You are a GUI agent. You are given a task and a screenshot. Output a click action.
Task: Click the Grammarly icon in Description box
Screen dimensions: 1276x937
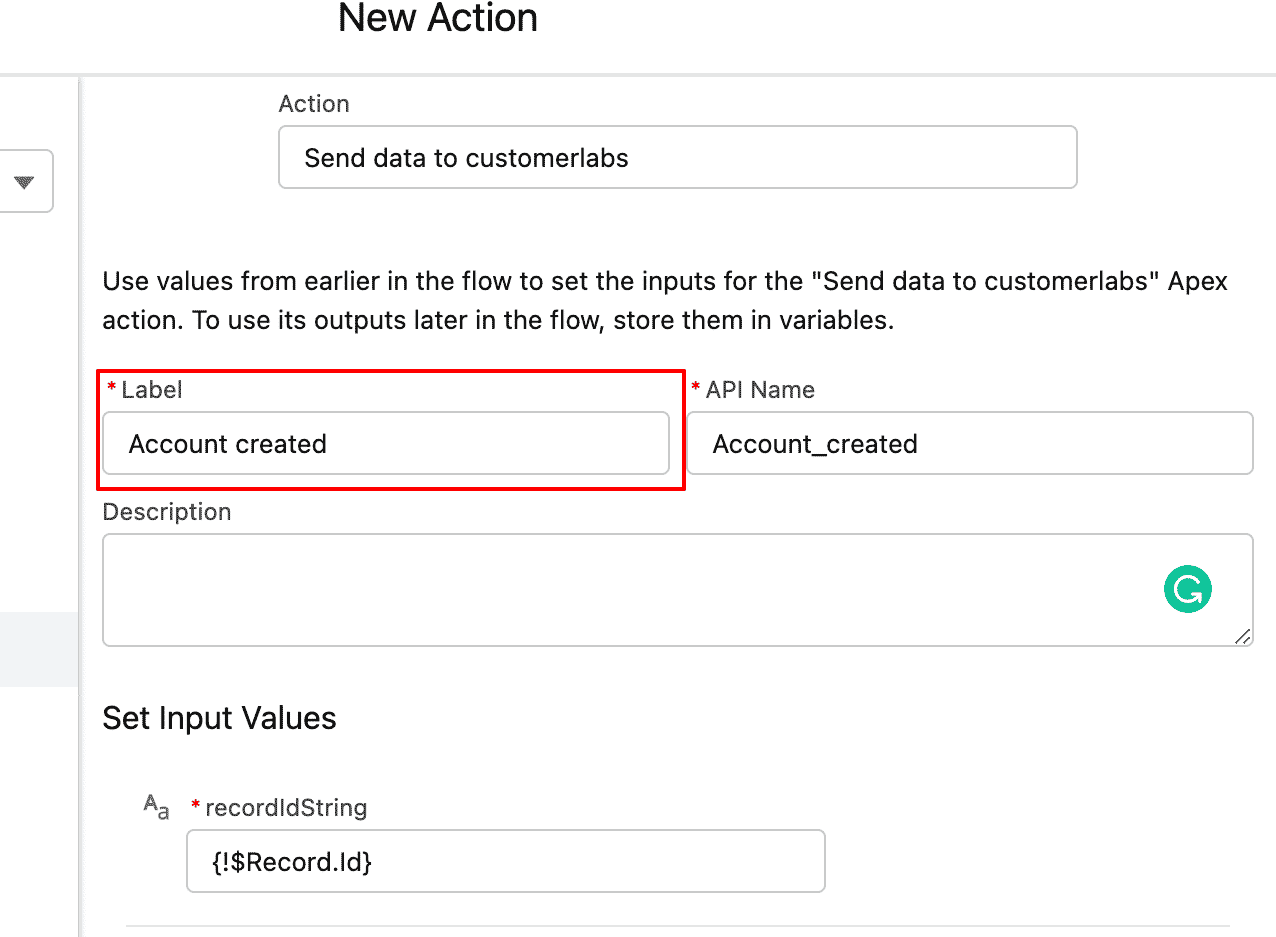point(1187,590)
